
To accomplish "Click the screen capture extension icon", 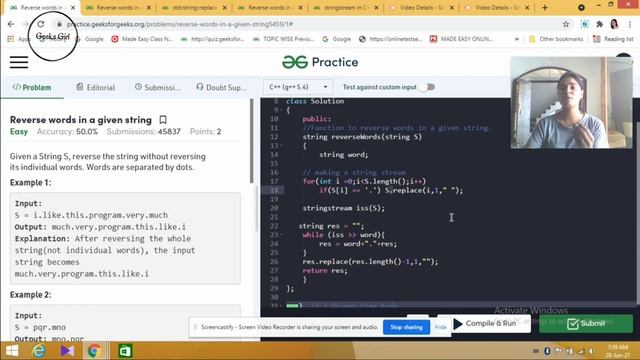I will [x=584, y=24].
